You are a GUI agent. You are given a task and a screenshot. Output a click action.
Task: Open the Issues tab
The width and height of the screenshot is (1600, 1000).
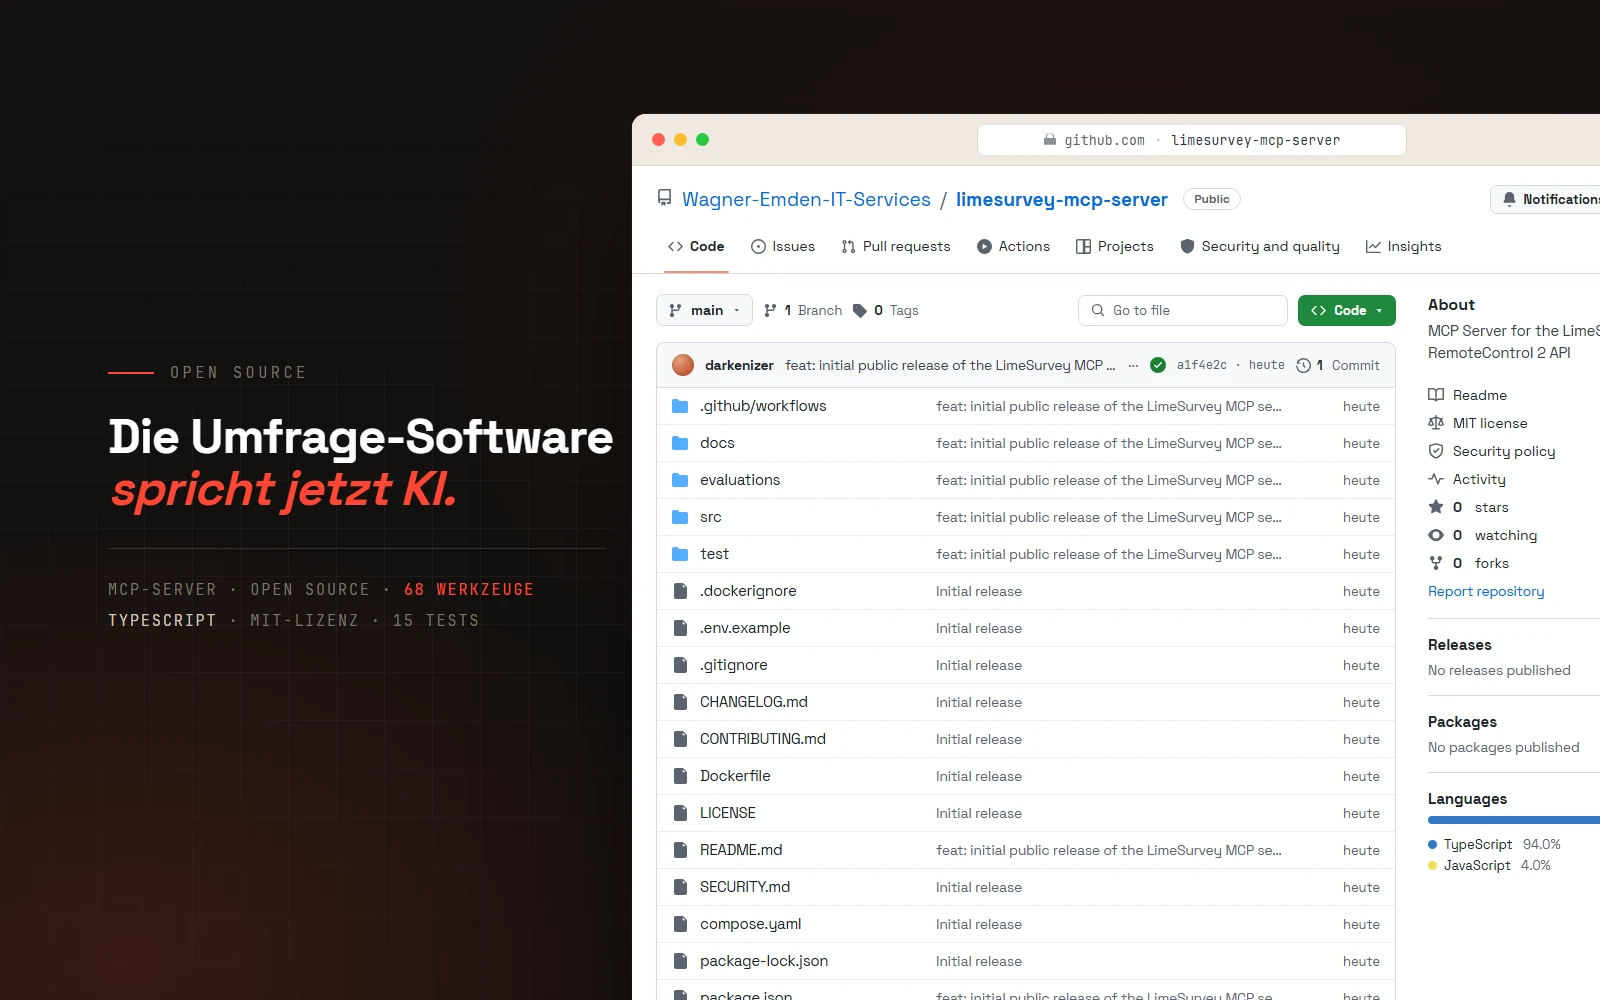(x=783, y=246)
